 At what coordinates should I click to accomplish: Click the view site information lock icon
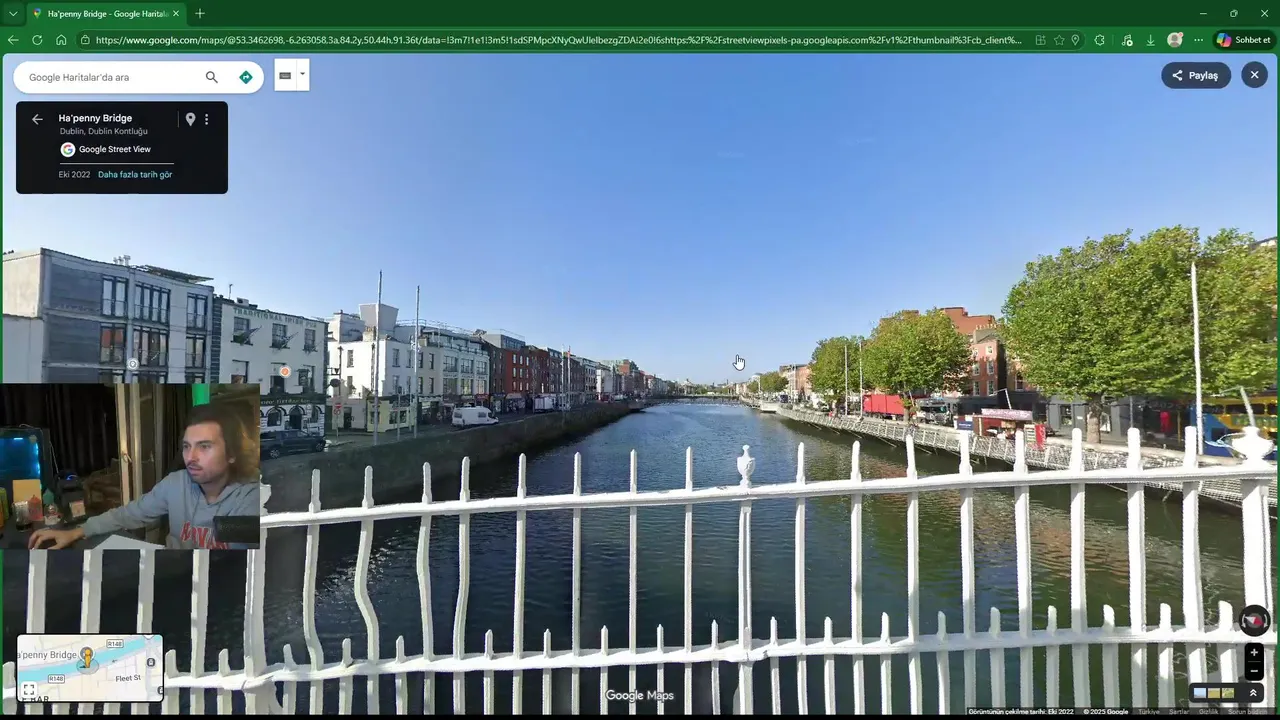86,40
